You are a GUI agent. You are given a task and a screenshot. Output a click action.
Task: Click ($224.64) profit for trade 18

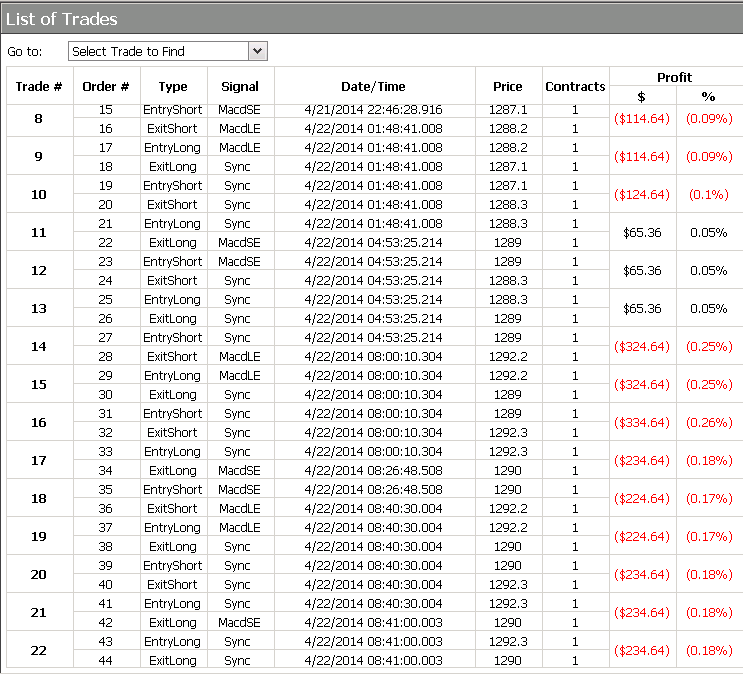642,499
